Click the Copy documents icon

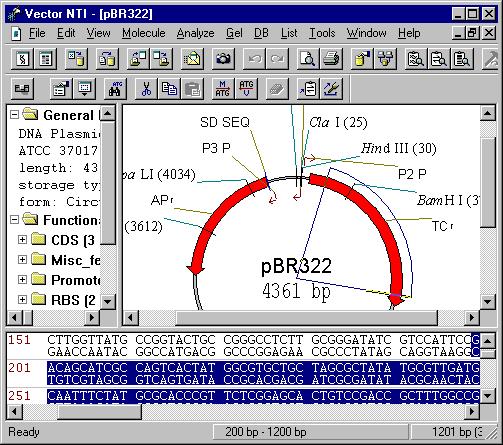(169, 89)
